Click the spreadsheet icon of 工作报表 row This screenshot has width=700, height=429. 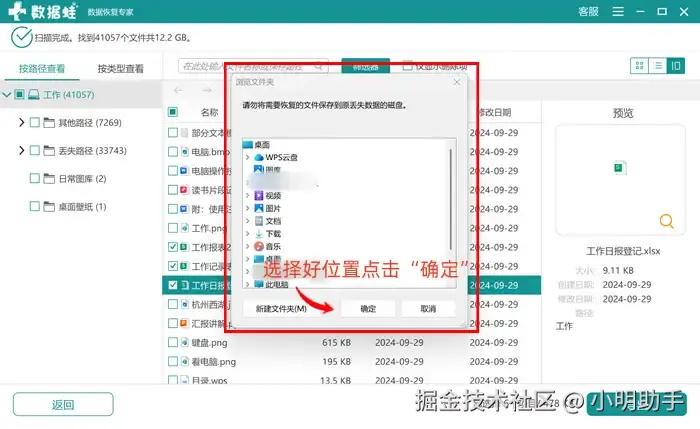tap(184, 247)
